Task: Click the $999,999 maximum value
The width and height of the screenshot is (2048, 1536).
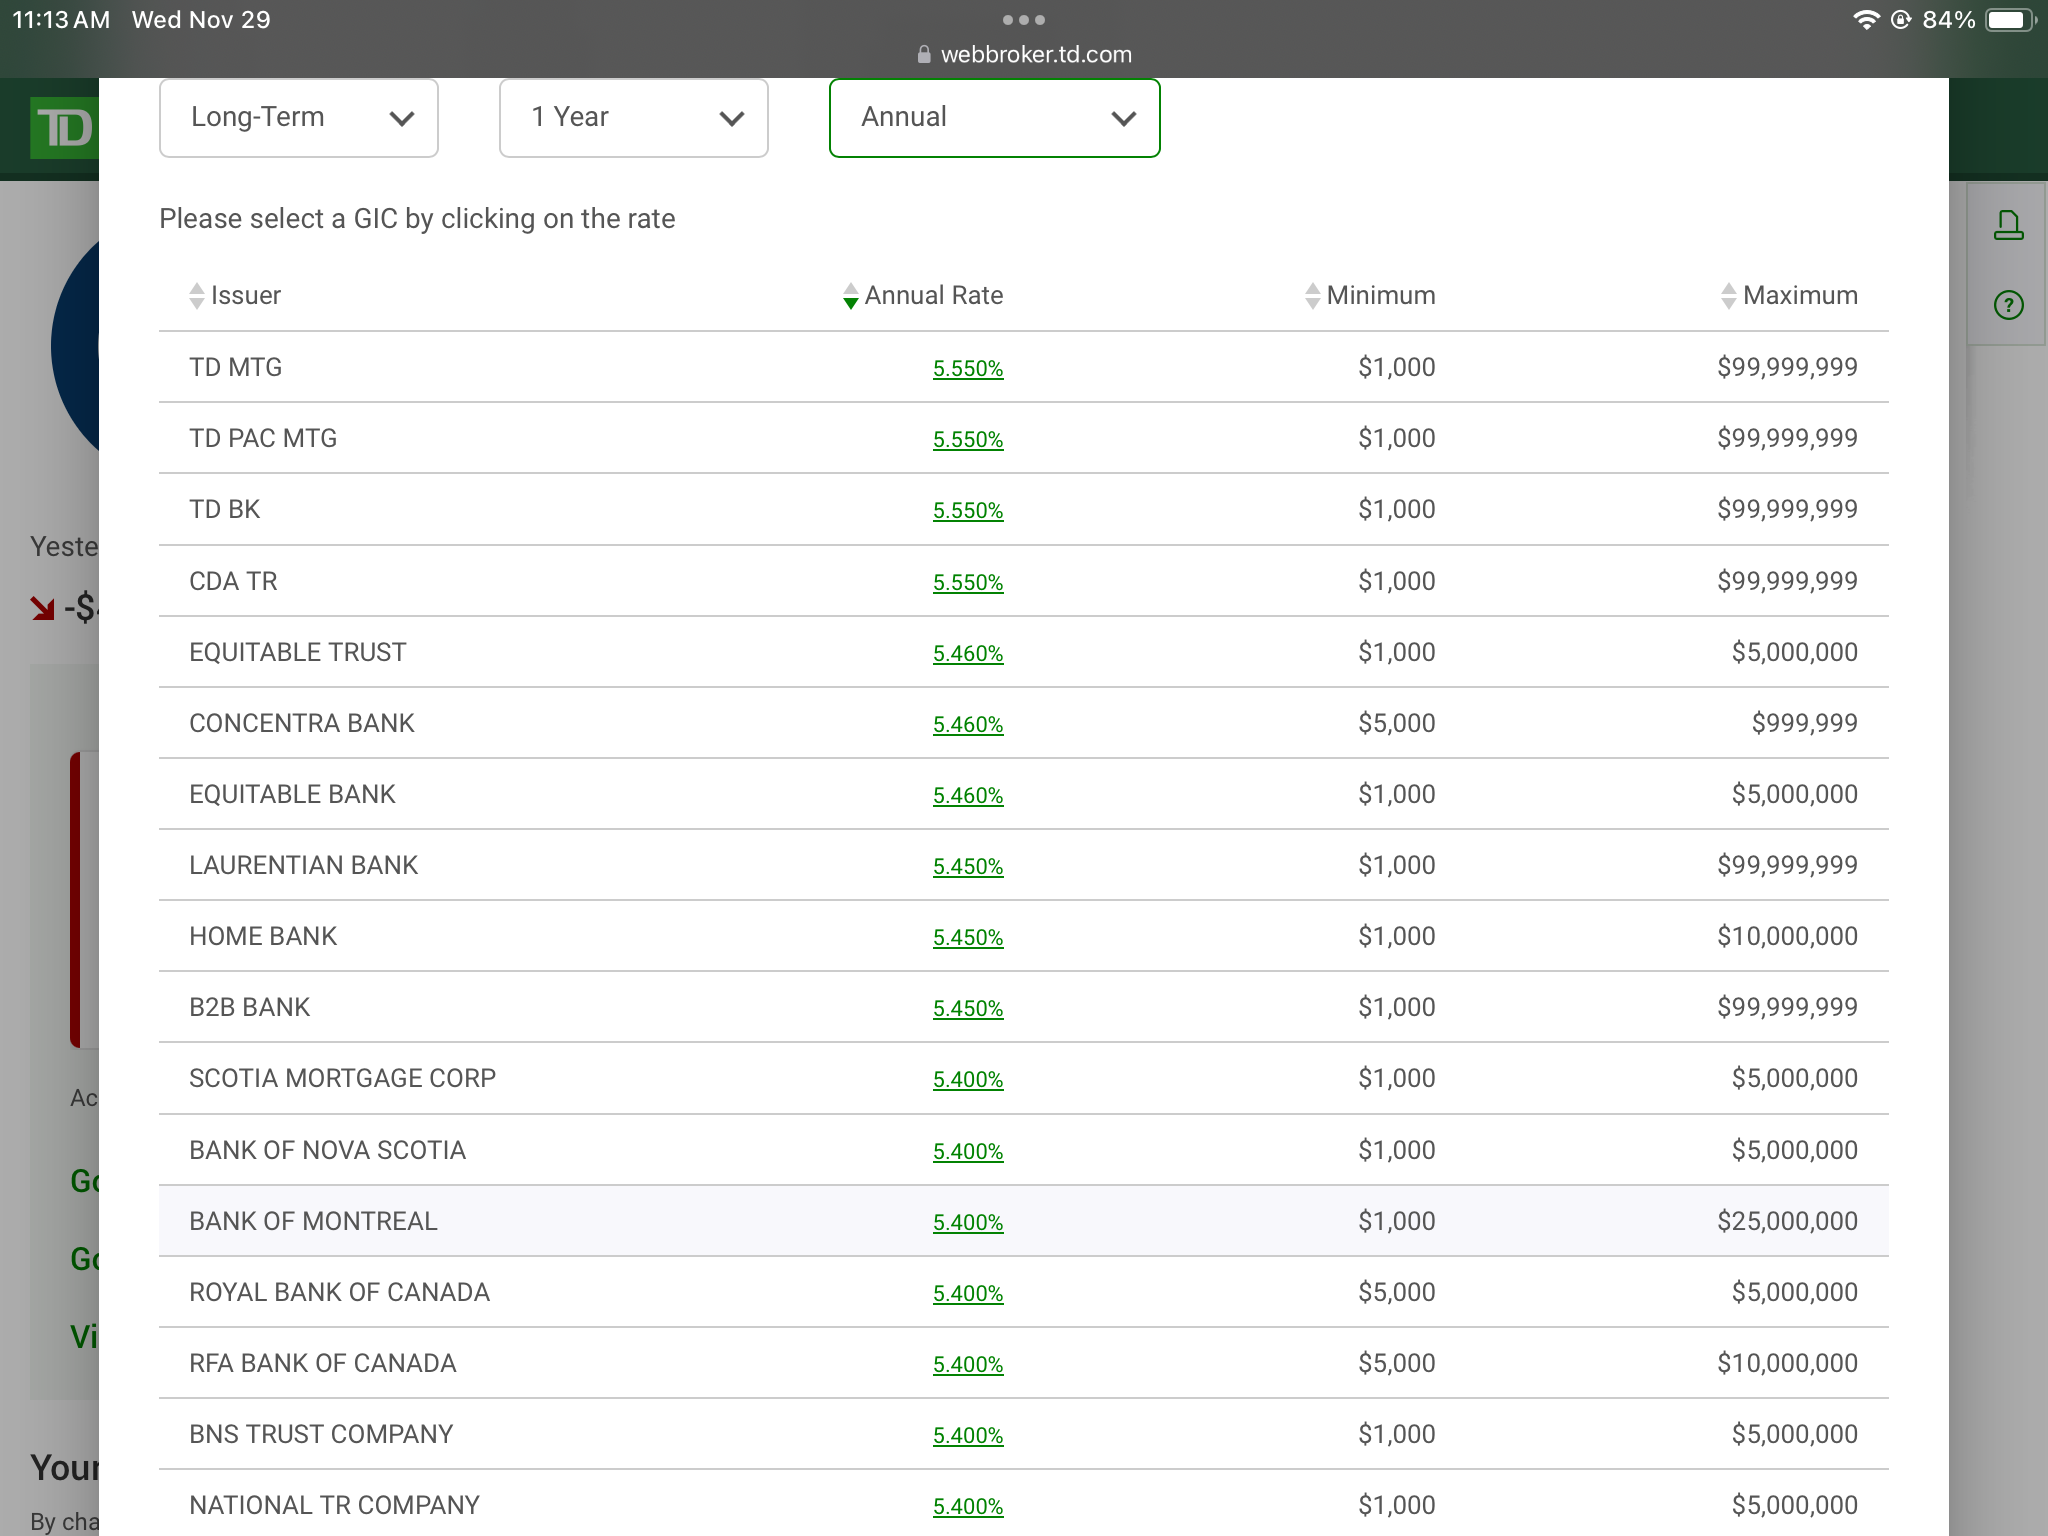Action: [1804, 724]
